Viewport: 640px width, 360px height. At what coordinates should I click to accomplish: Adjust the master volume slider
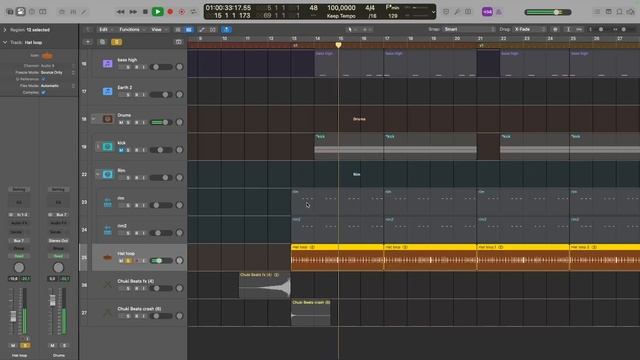[x=548, y=12]
